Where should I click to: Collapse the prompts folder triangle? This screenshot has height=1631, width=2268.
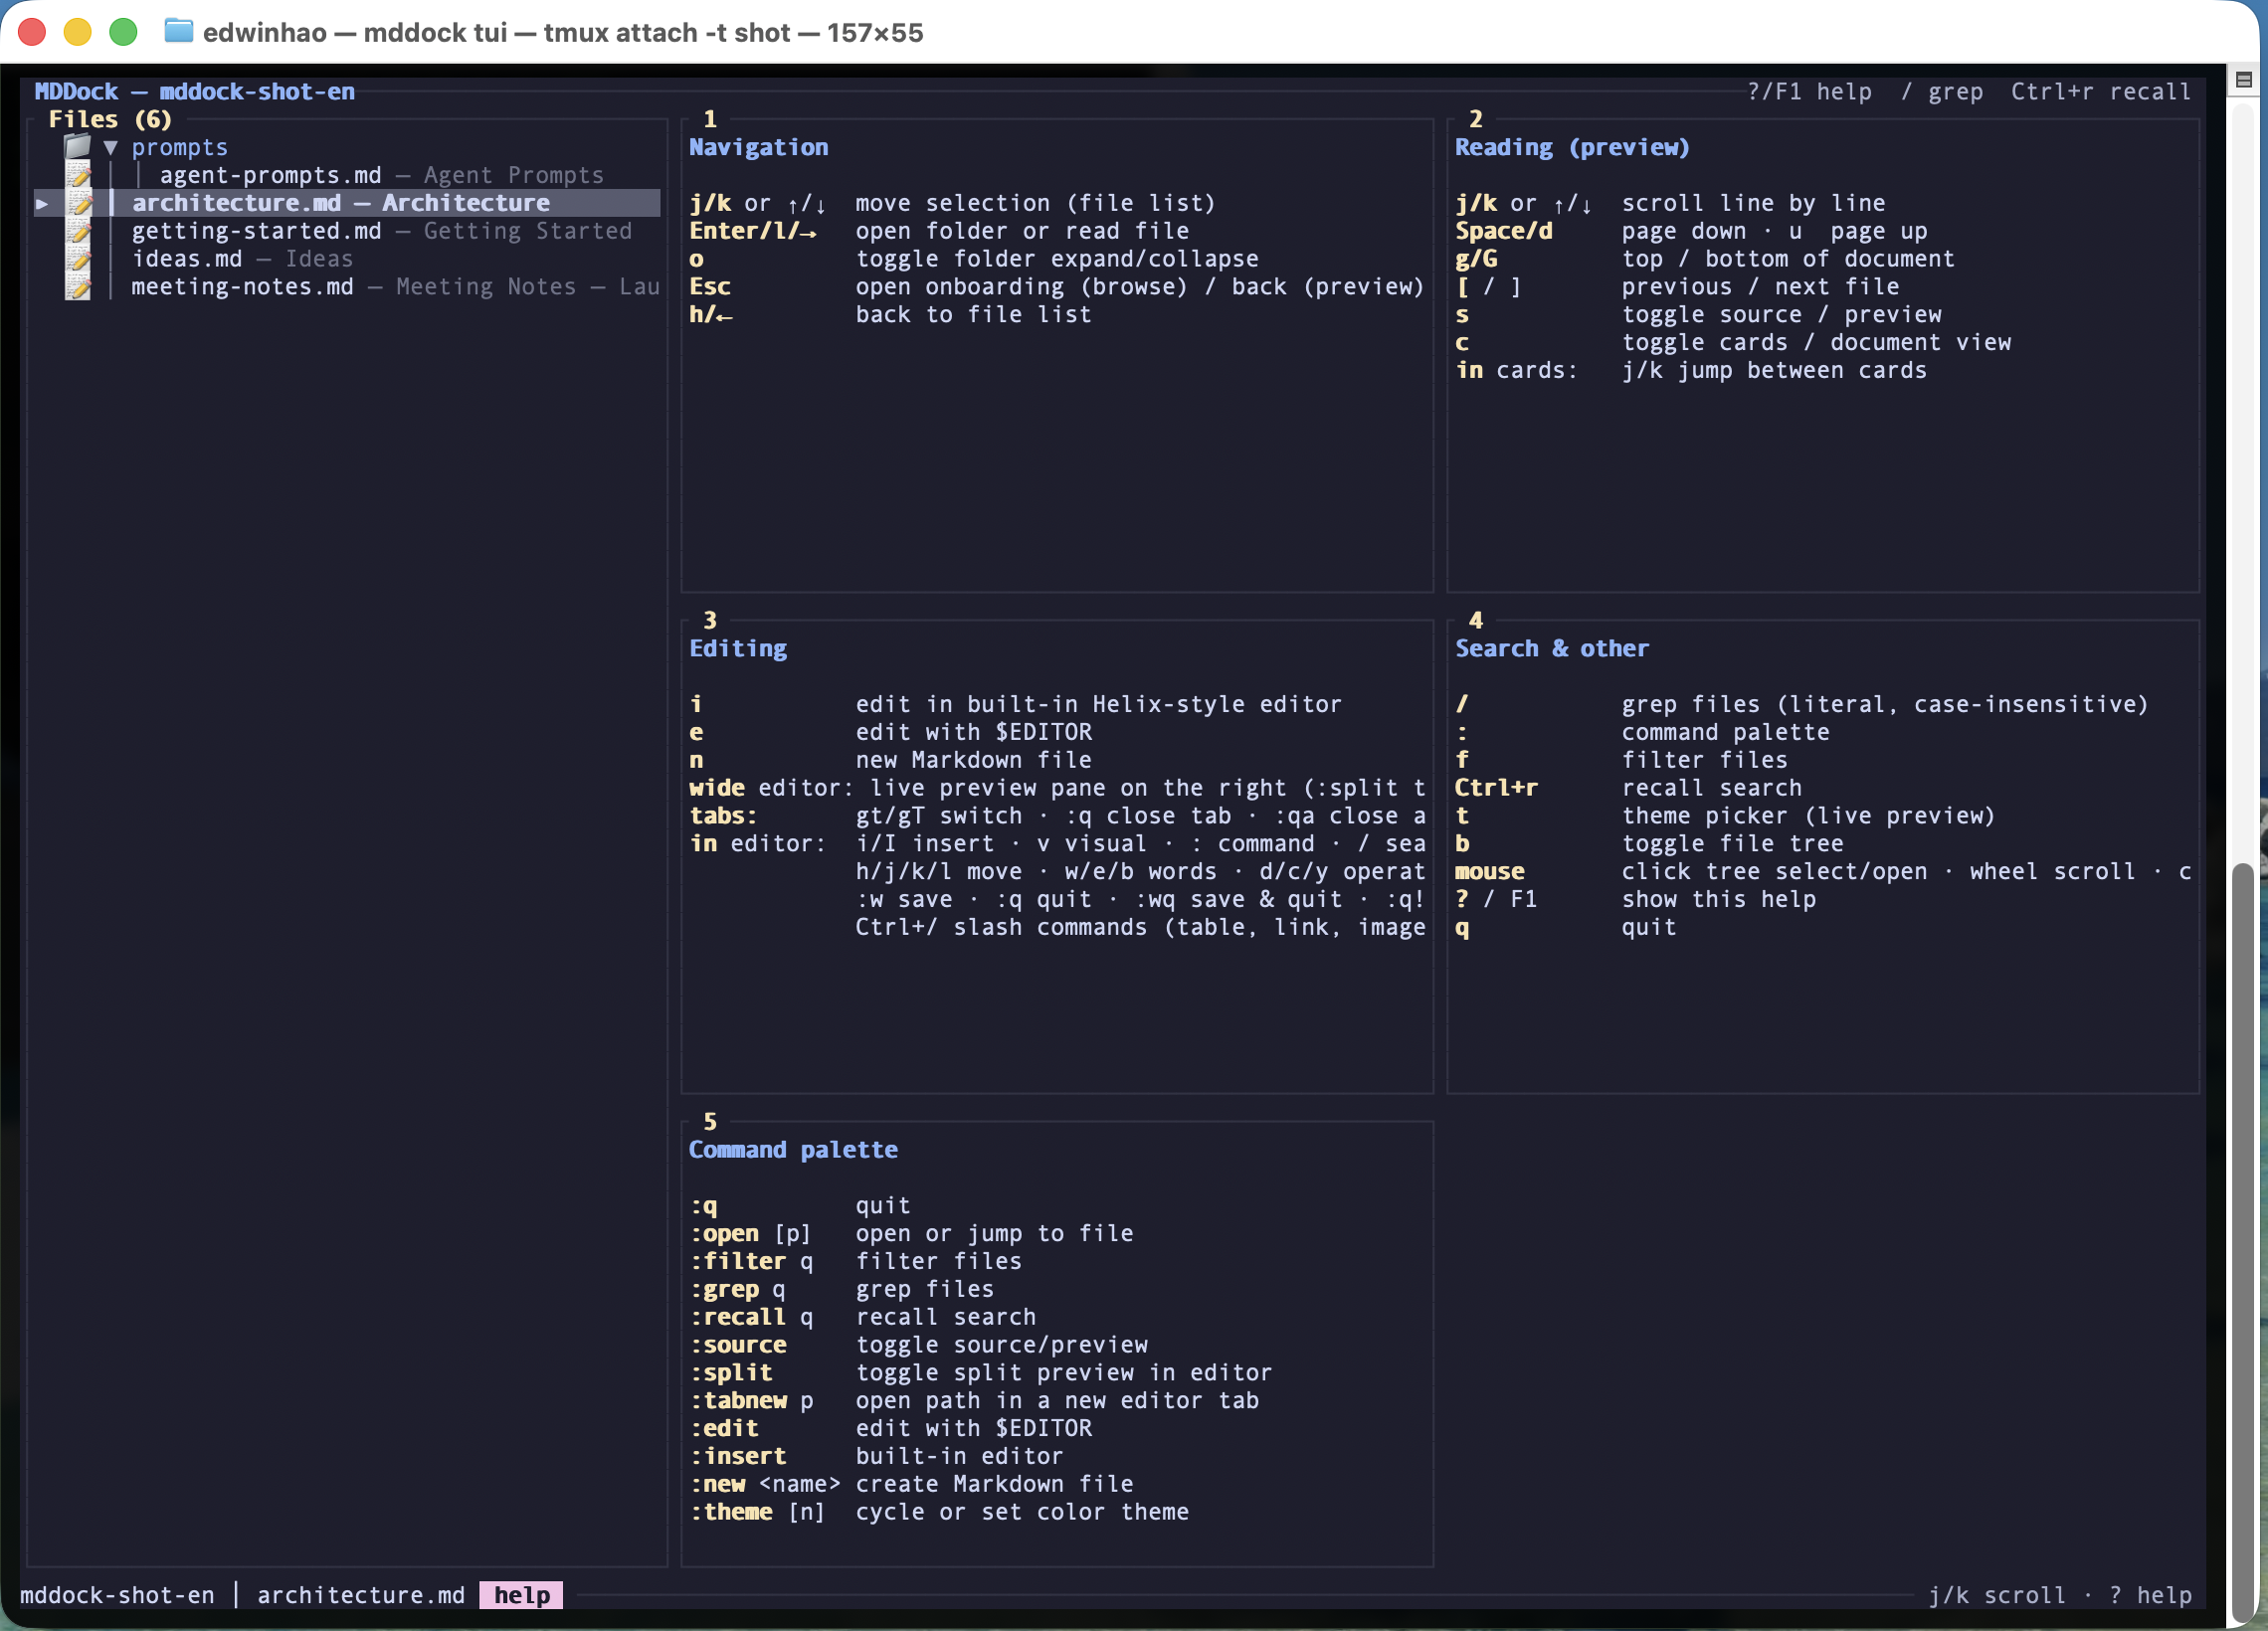tap(110, 148)
